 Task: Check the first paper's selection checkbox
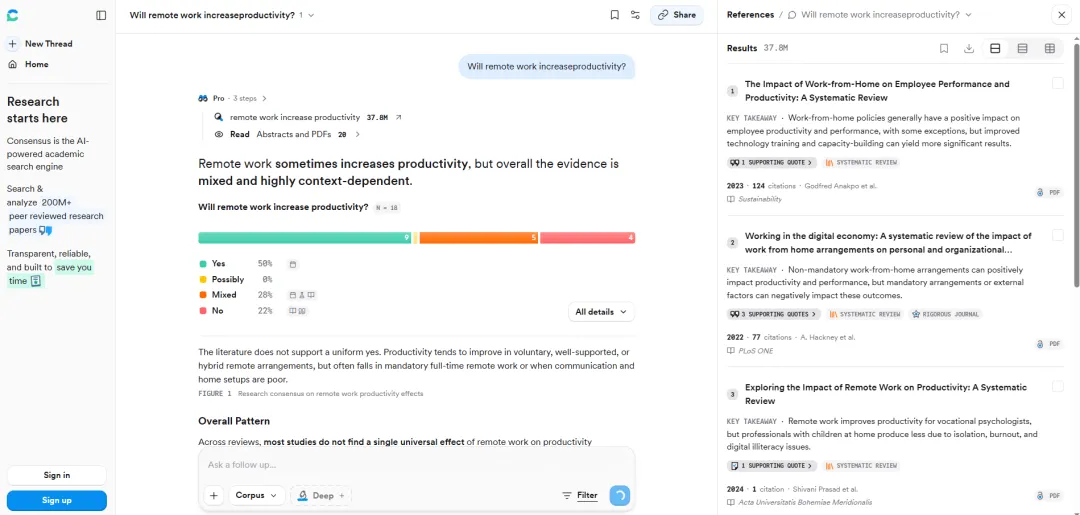(x=1057, y=83)
